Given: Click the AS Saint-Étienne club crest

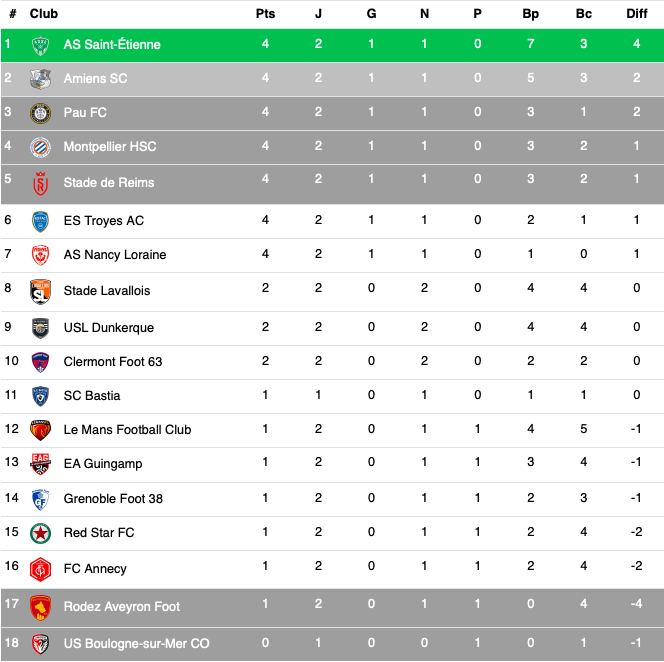Looking at the screenshot, I should 41,46.
